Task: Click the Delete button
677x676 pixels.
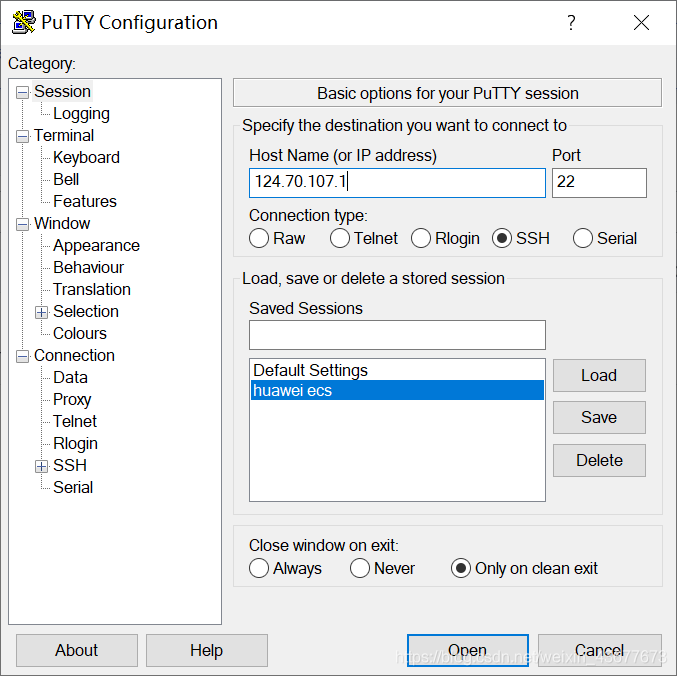Action: pos(599,460)
